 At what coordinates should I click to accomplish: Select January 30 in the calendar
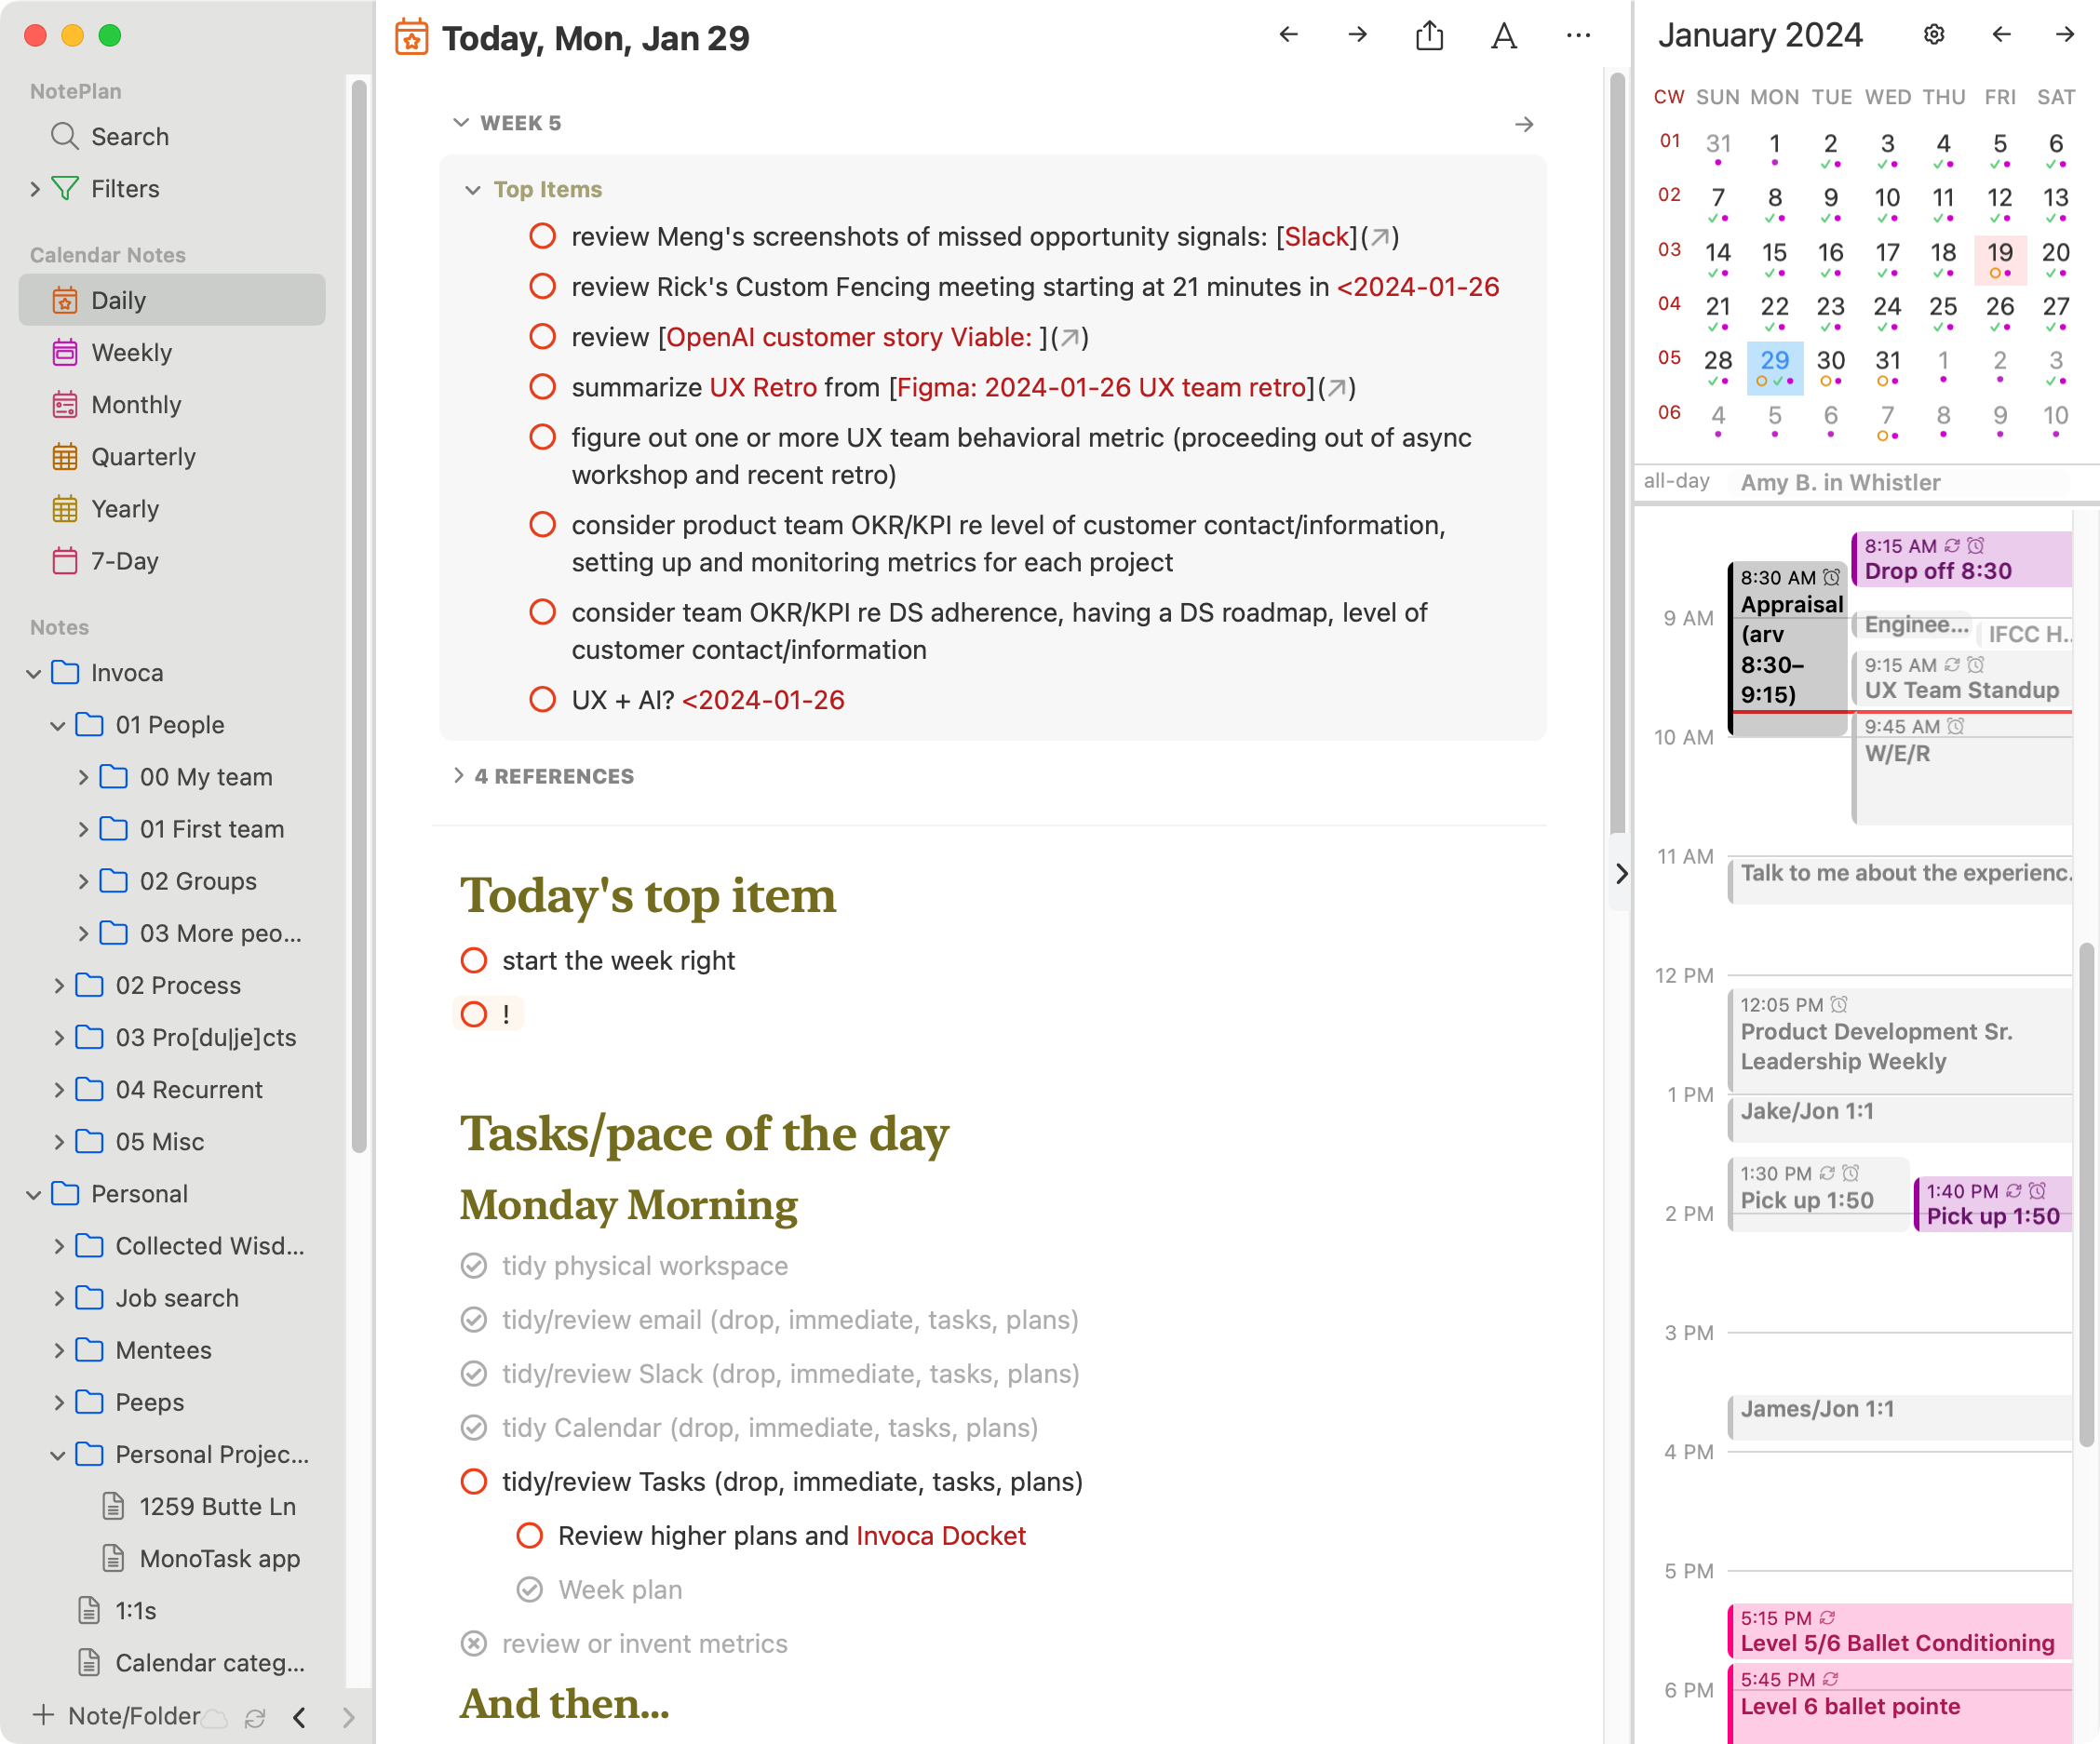1831,366
